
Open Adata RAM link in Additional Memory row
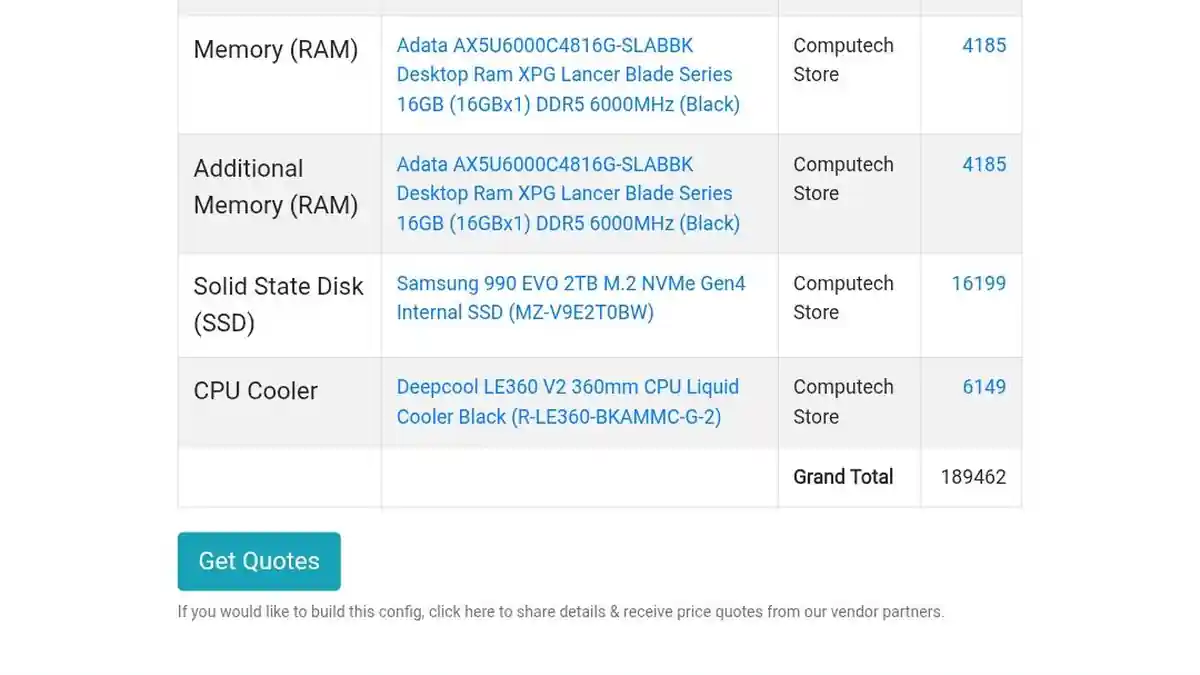(568, 194)
